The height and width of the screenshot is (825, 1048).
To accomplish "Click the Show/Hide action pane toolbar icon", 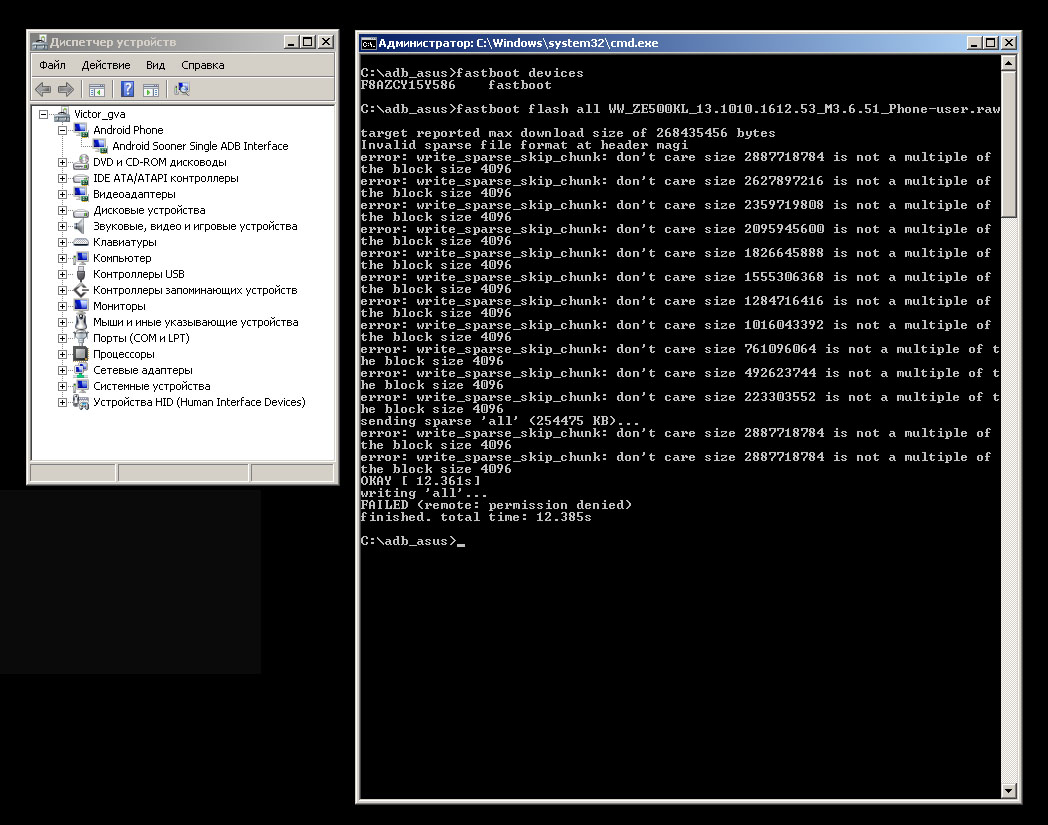I will pos(151,89).
